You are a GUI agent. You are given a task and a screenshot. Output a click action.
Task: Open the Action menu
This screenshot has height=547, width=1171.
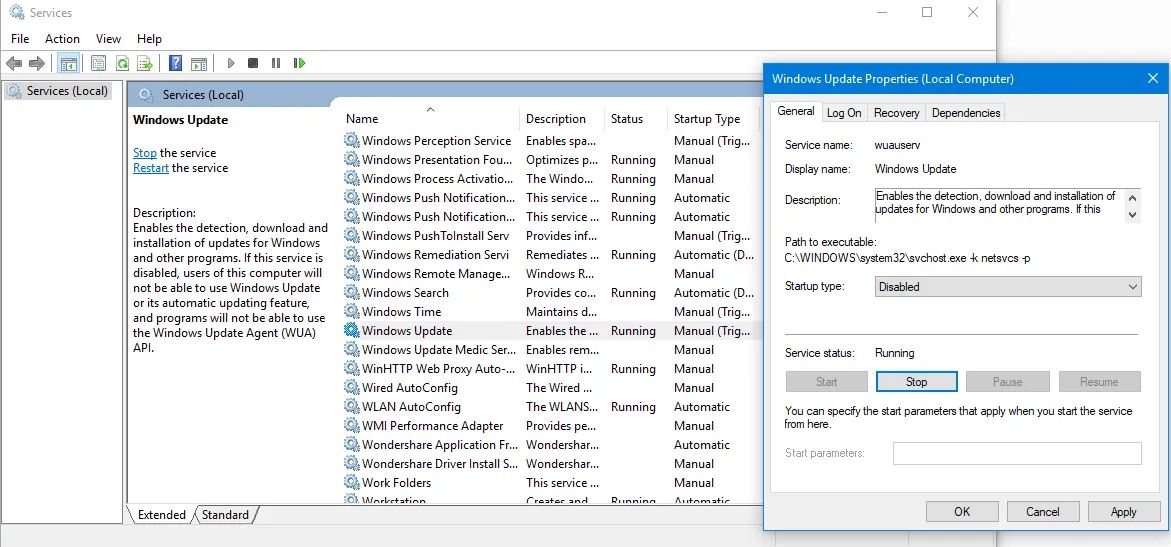pyautogui.click(x=62, y=39)
